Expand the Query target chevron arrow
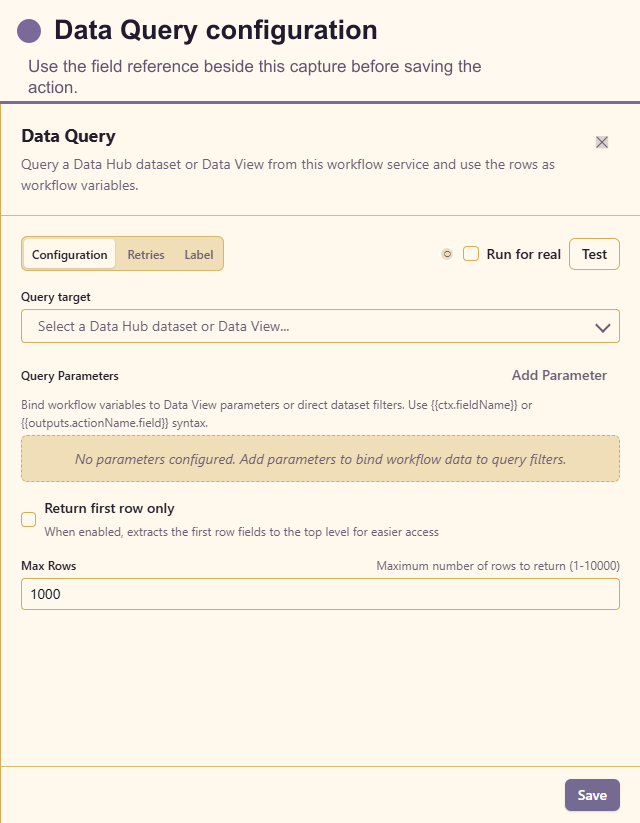The image size is (640, 823). [x=603, y=328]
